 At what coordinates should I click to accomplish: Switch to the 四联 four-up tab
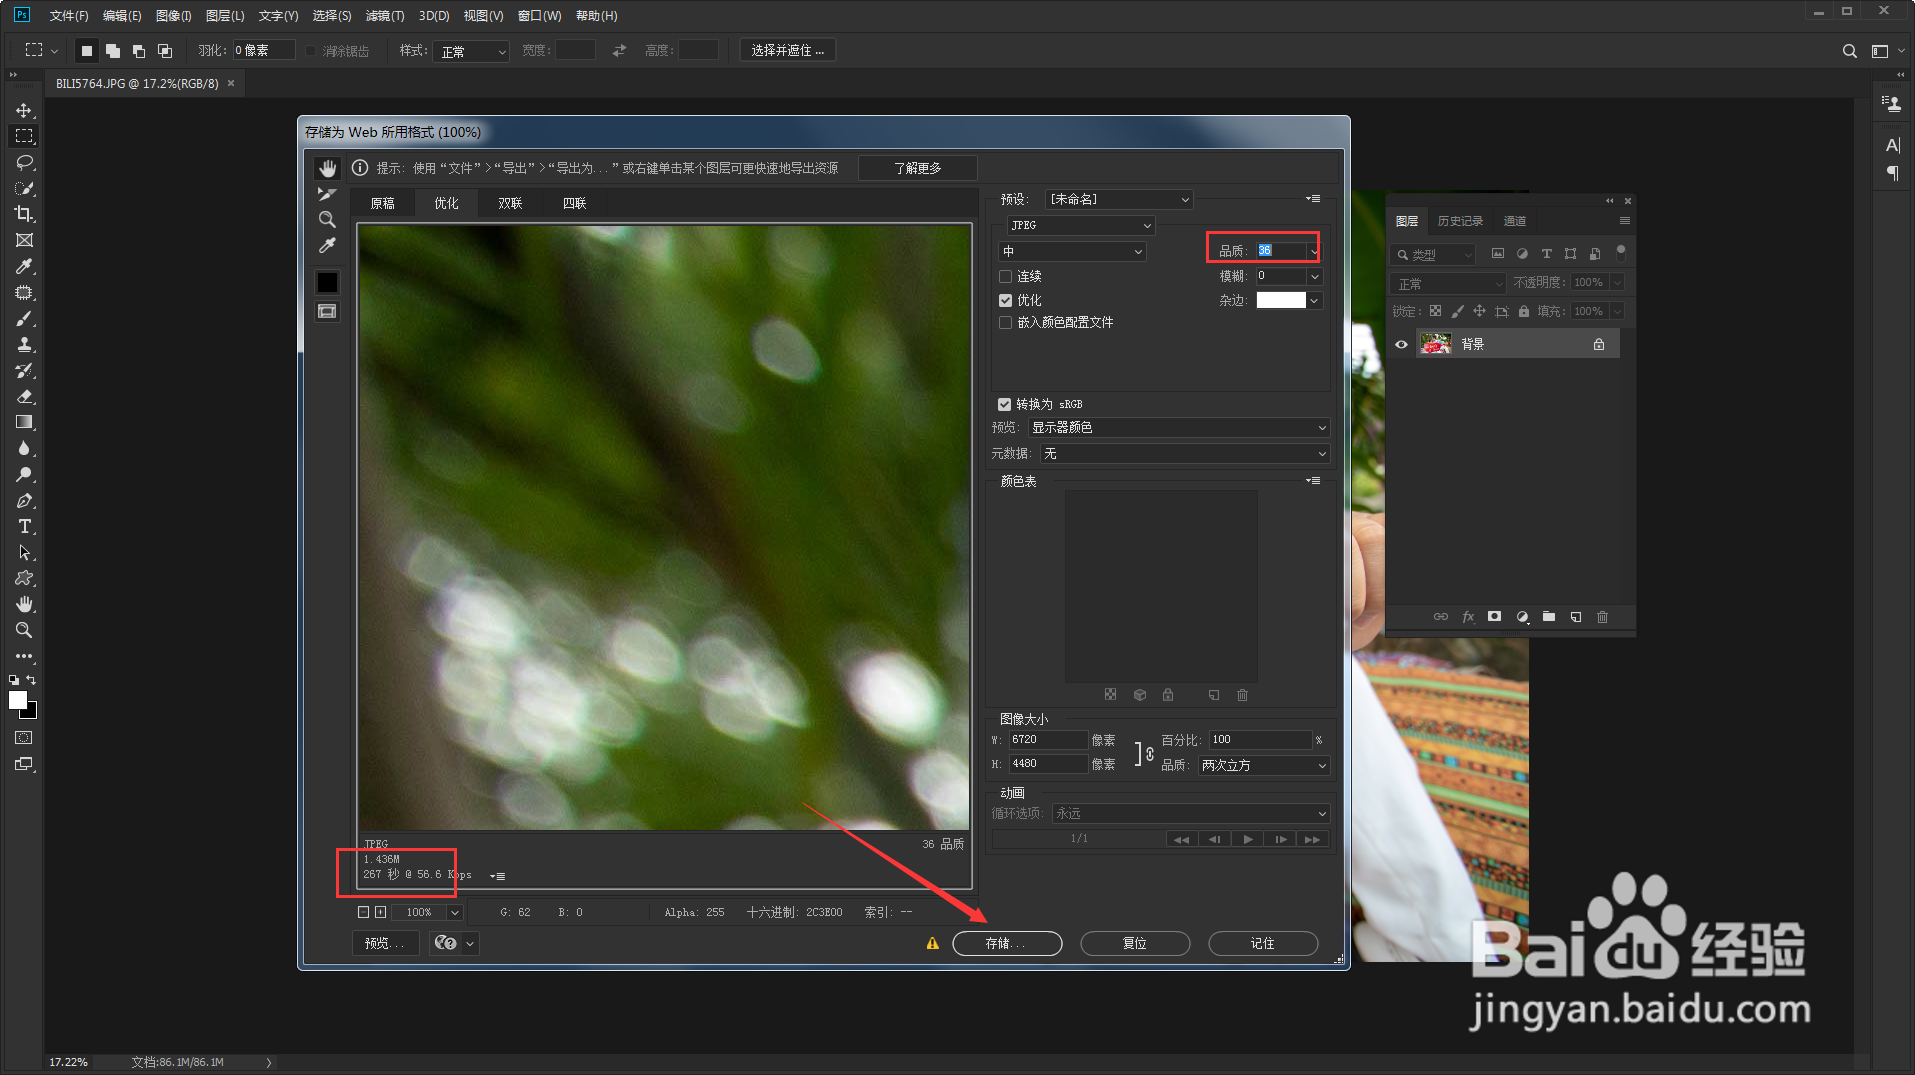pyautogui.click(x=575, y=203)
